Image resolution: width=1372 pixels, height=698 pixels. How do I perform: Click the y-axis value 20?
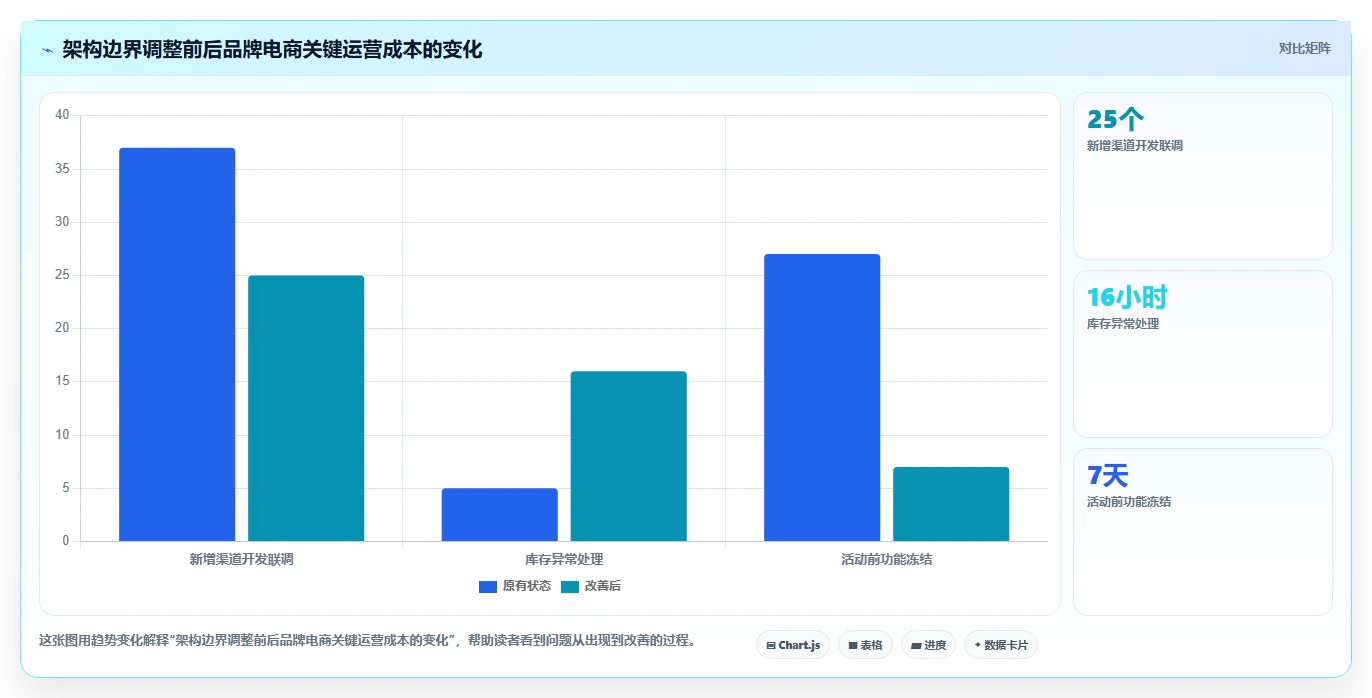(x=62, y=328)
